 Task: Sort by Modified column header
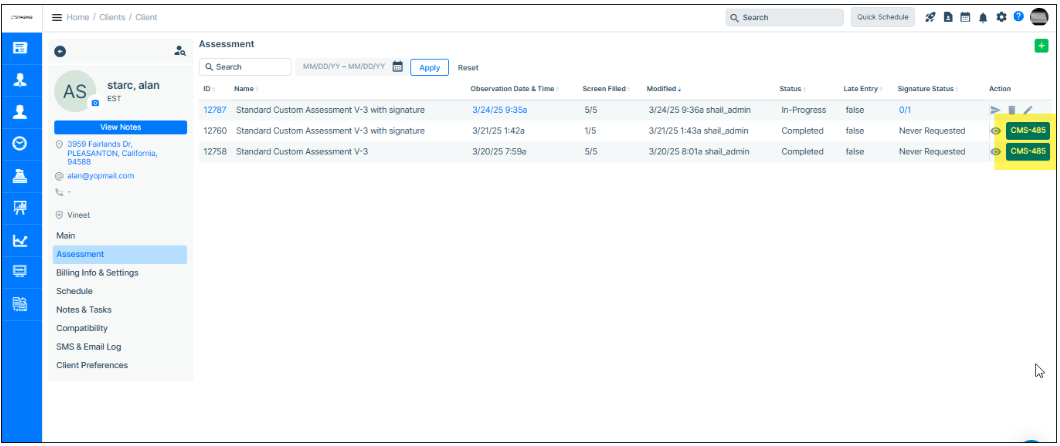(664, 89)
